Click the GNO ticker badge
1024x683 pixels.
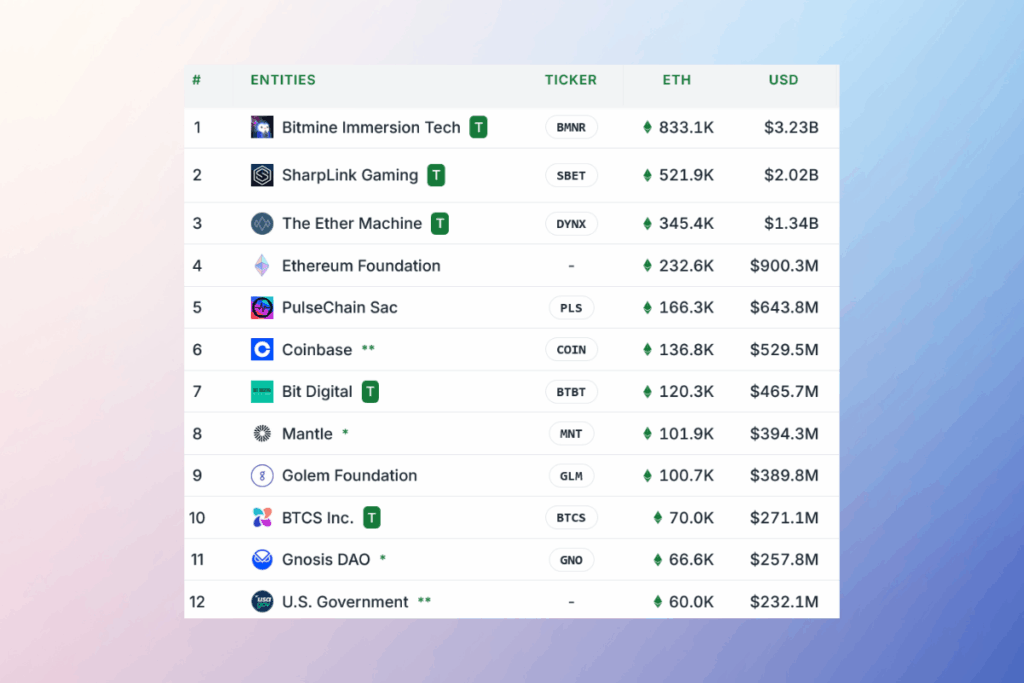571,560
